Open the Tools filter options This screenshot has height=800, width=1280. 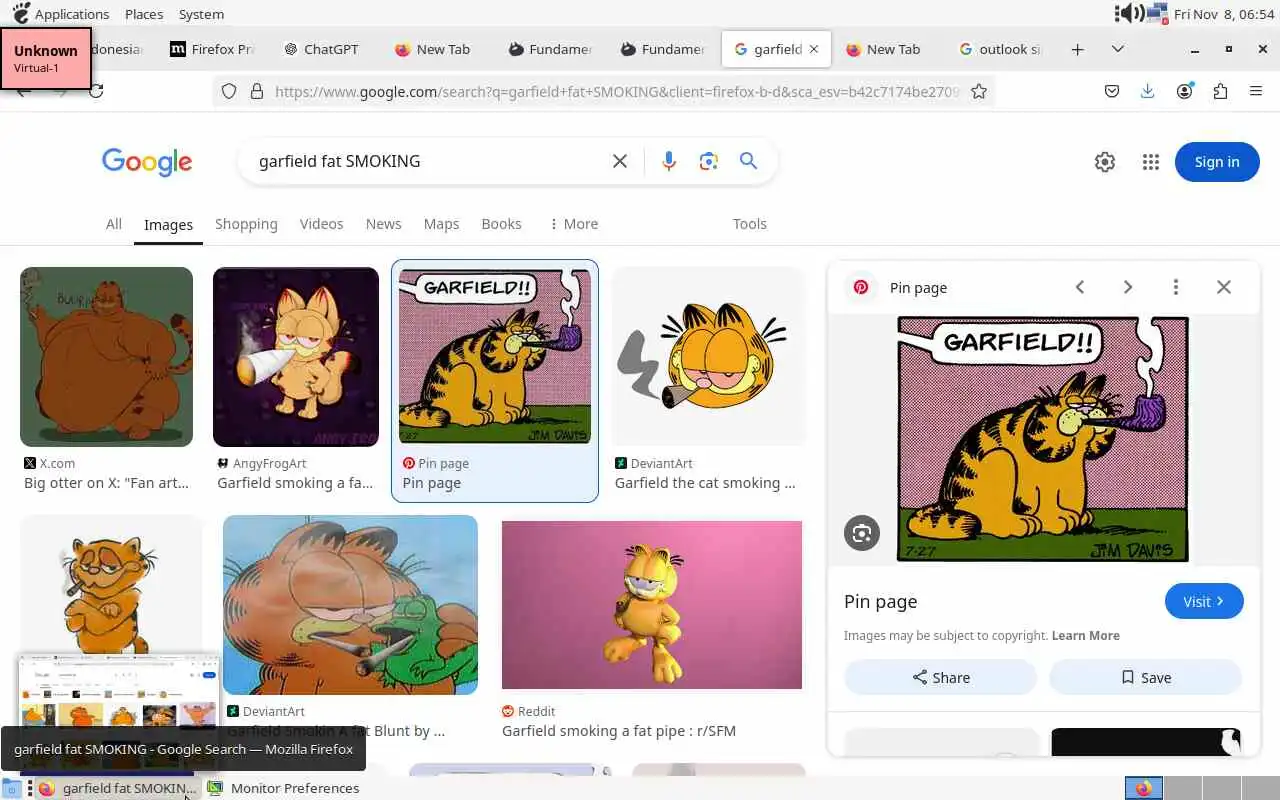pos(749,224)
